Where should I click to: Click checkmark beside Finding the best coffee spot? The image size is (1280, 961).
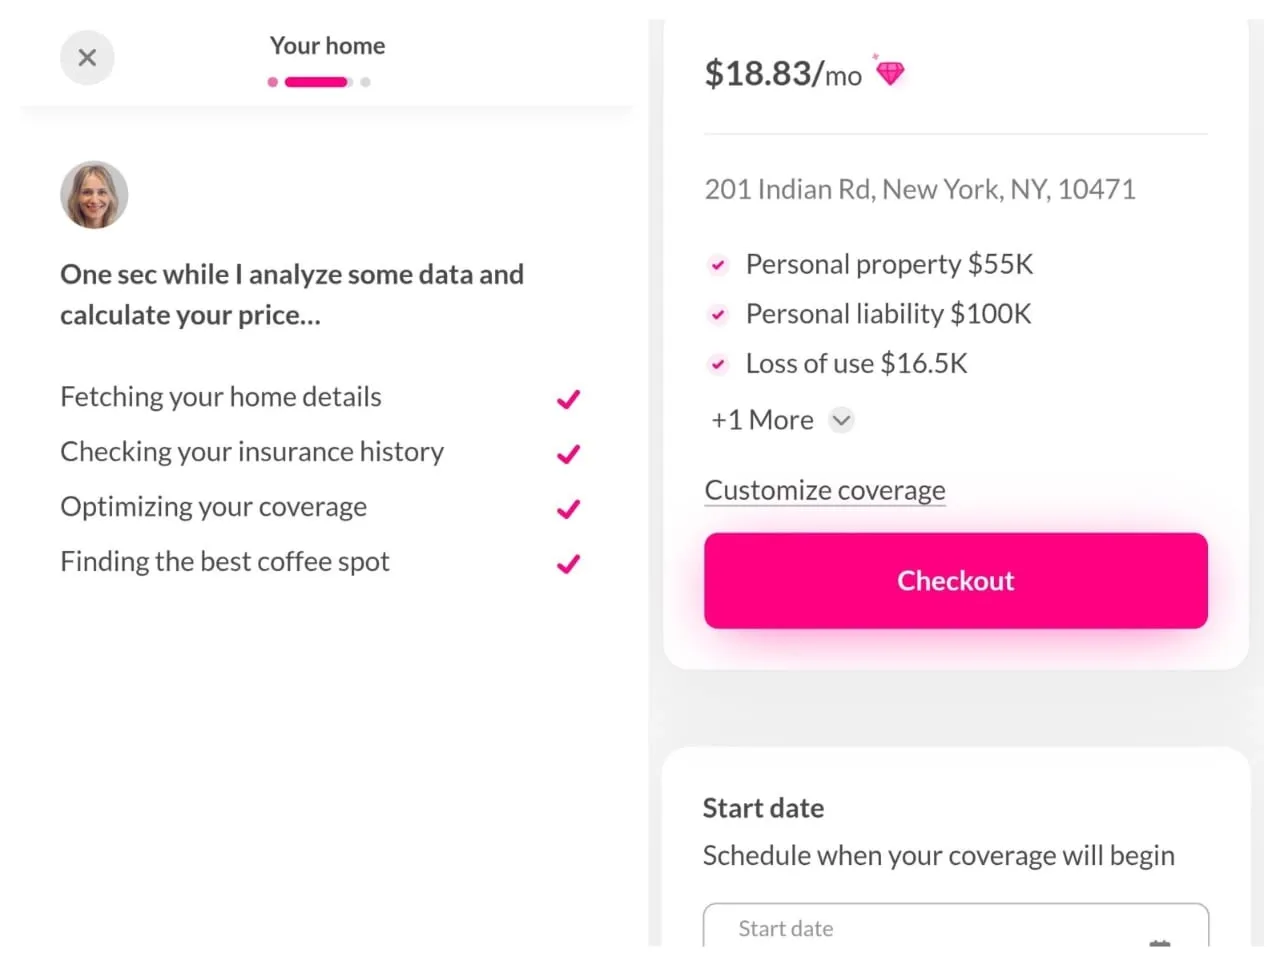(568, 564)
